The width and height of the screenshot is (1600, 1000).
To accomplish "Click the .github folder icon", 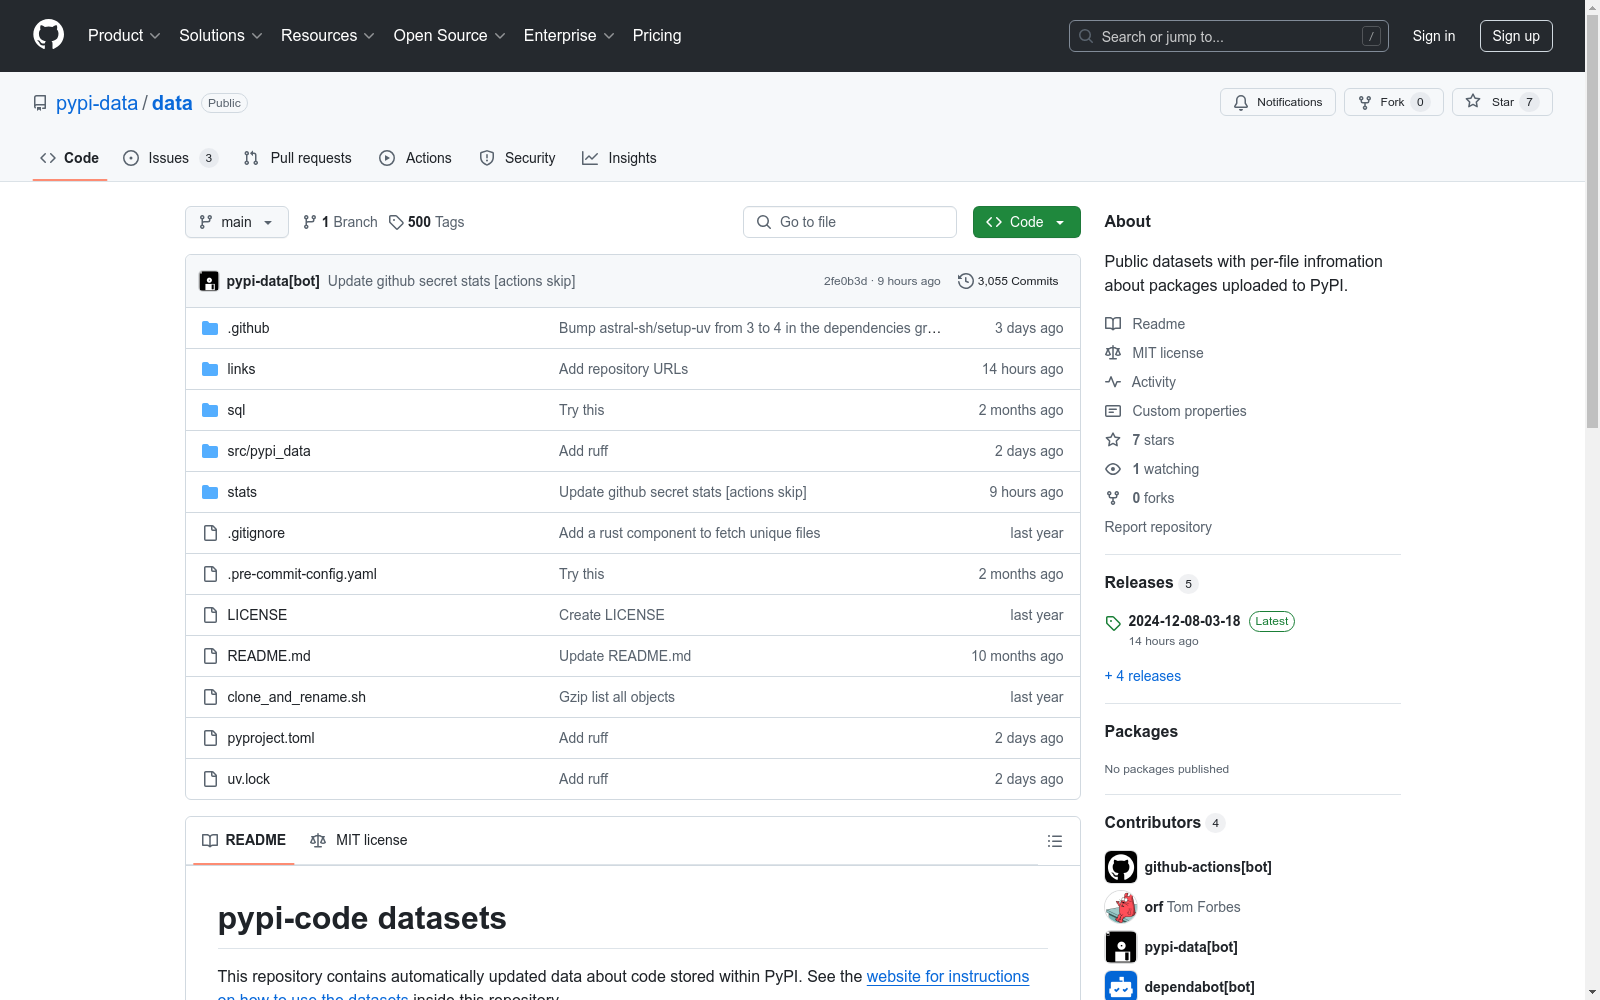I will (x=210, y=328).
